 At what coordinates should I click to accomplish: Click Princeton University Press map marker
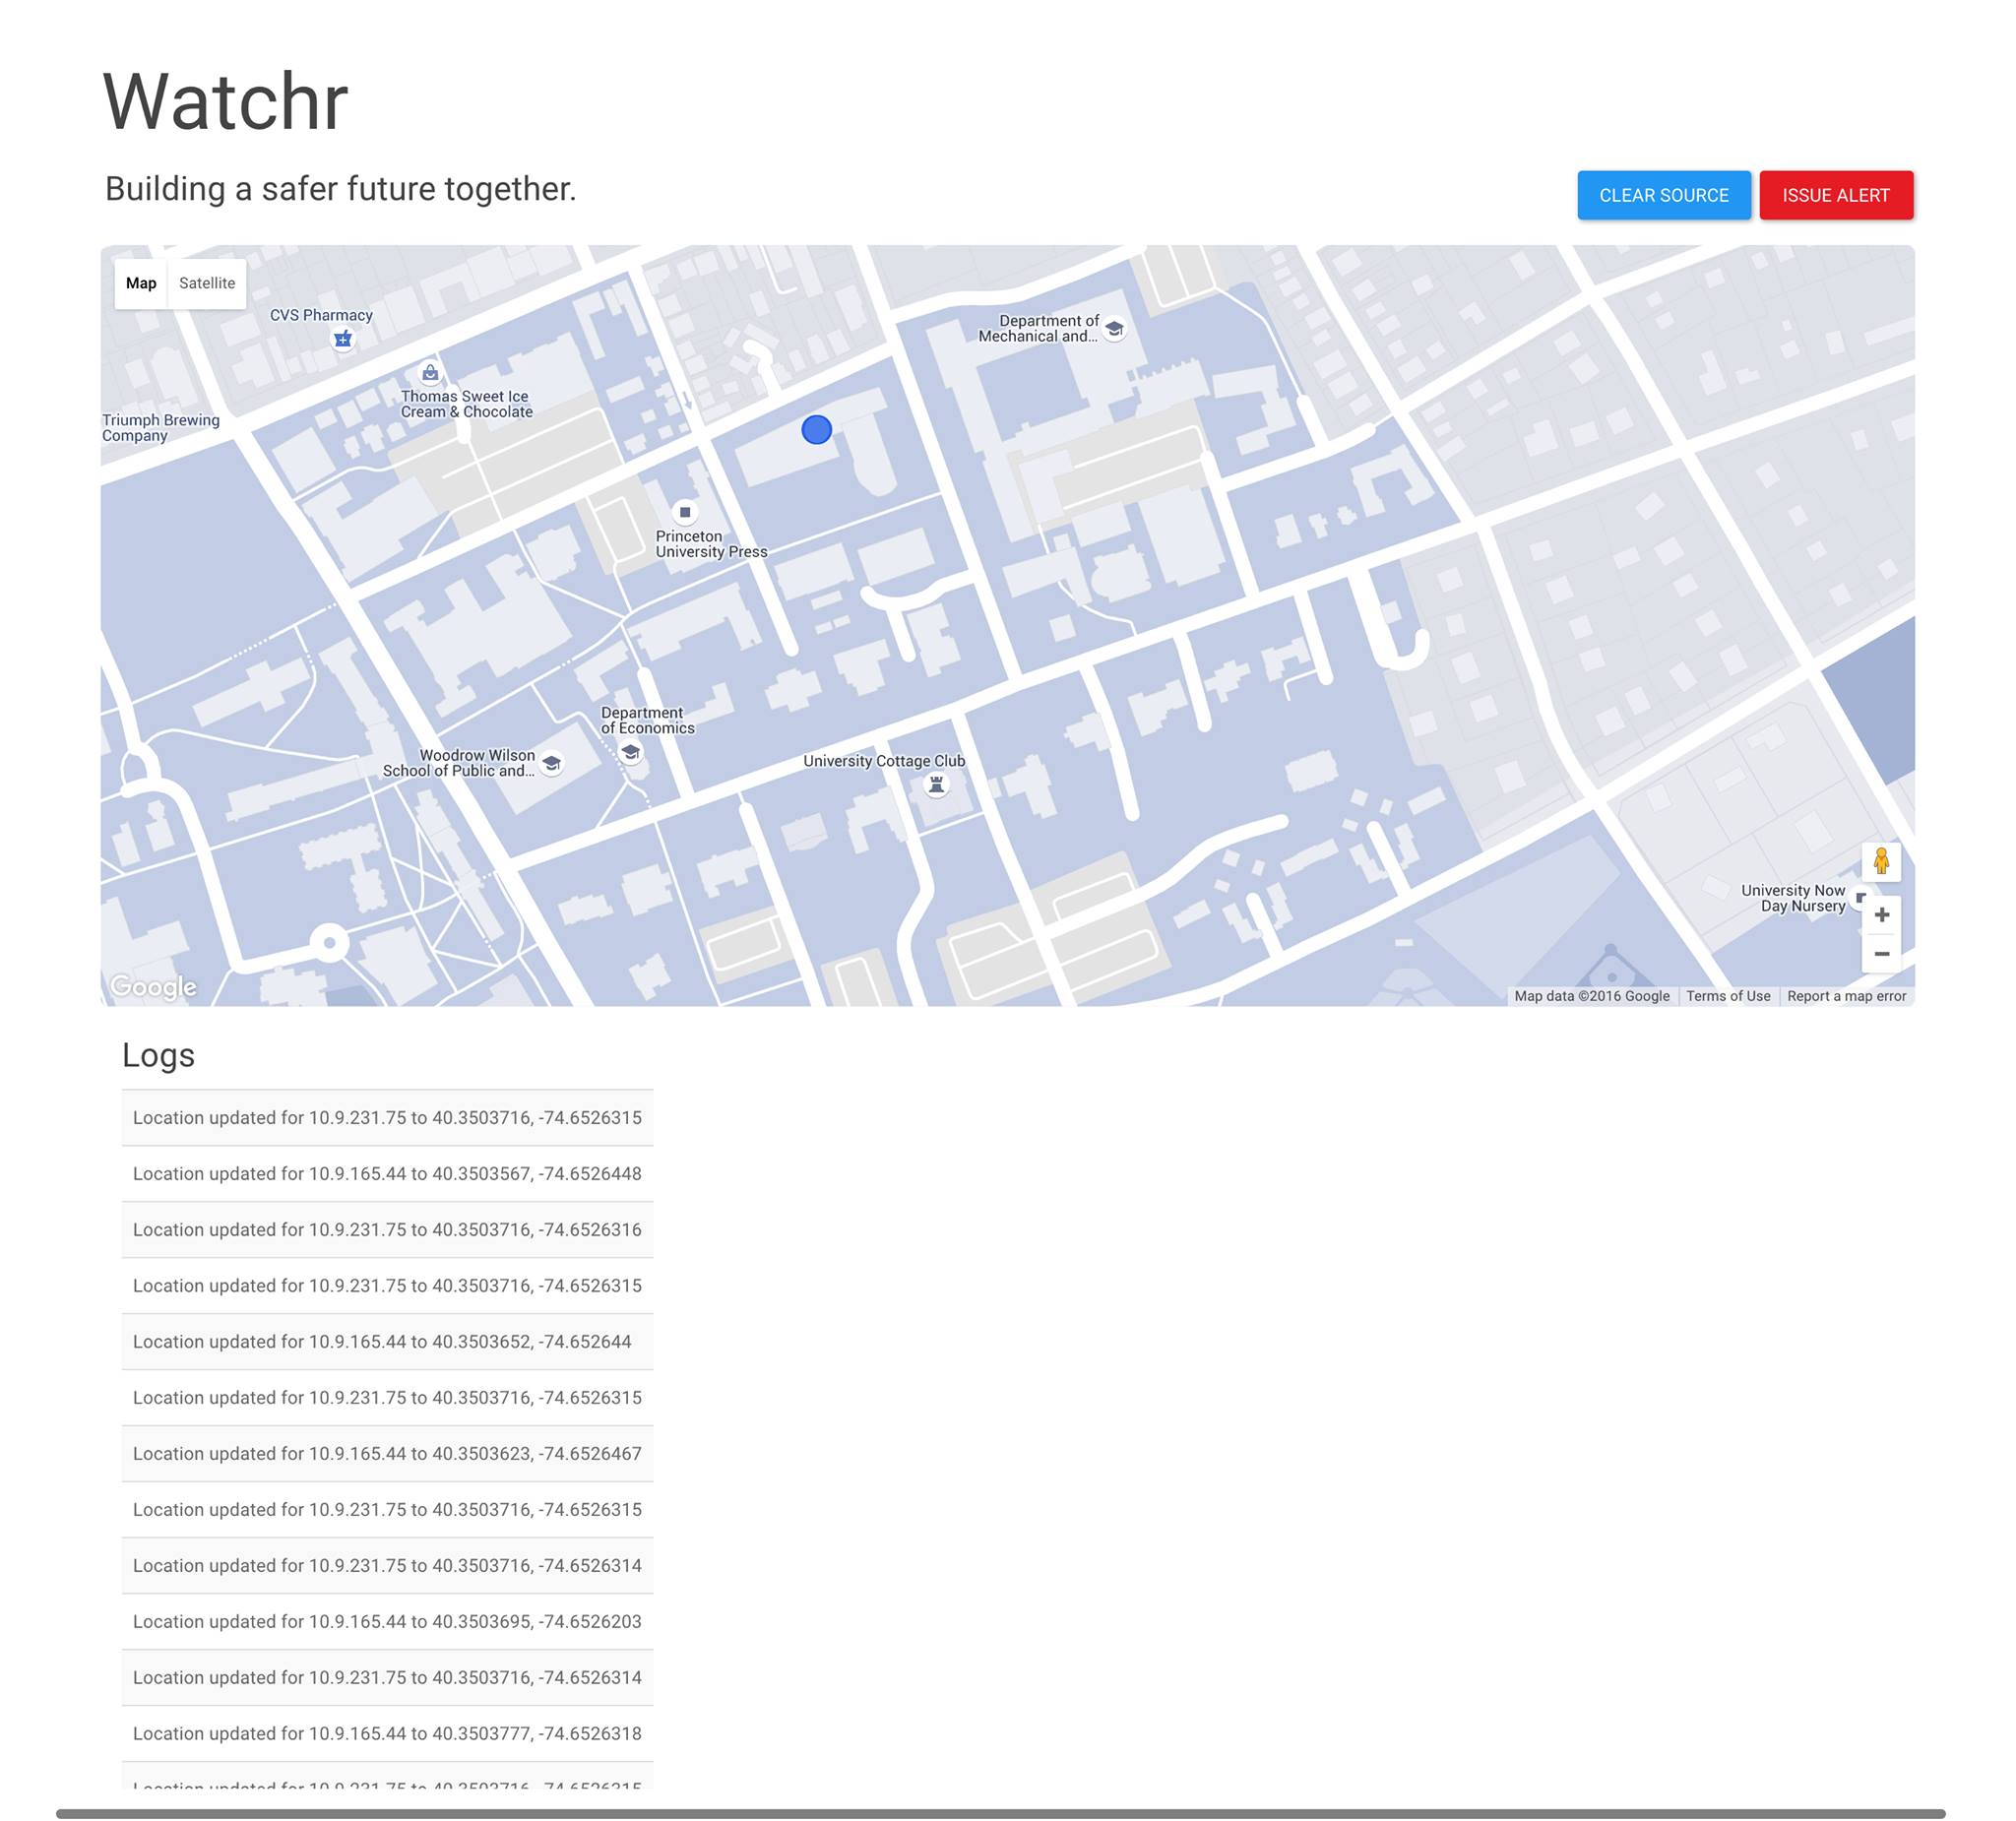(x=685, y=512)
